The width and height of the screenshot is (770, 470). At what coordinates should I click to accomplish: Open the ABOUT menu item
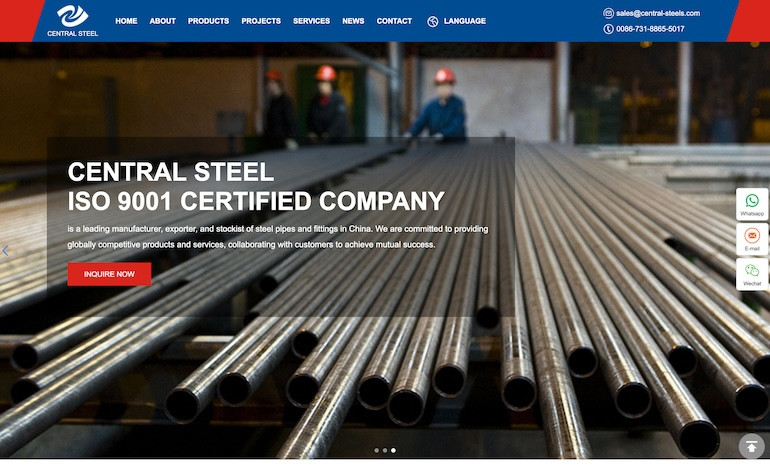163,21
